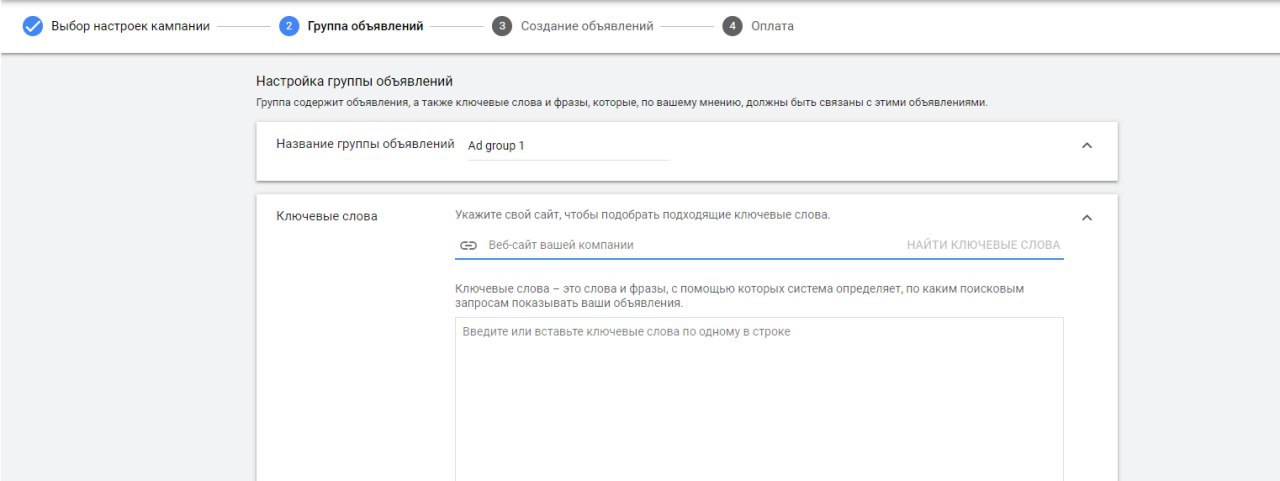Image resolution: width=1280 pixels, height=481 pixels.
Task: Click the 'Настройка группы объявлений' heading
Action: [355, 81]
